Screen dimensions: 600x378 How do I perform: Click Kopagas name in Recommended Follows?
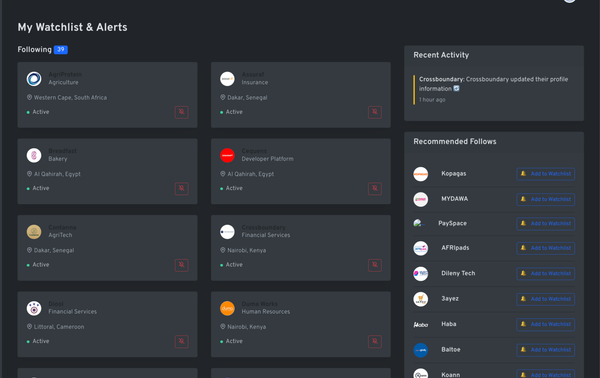tap(454, 174)
